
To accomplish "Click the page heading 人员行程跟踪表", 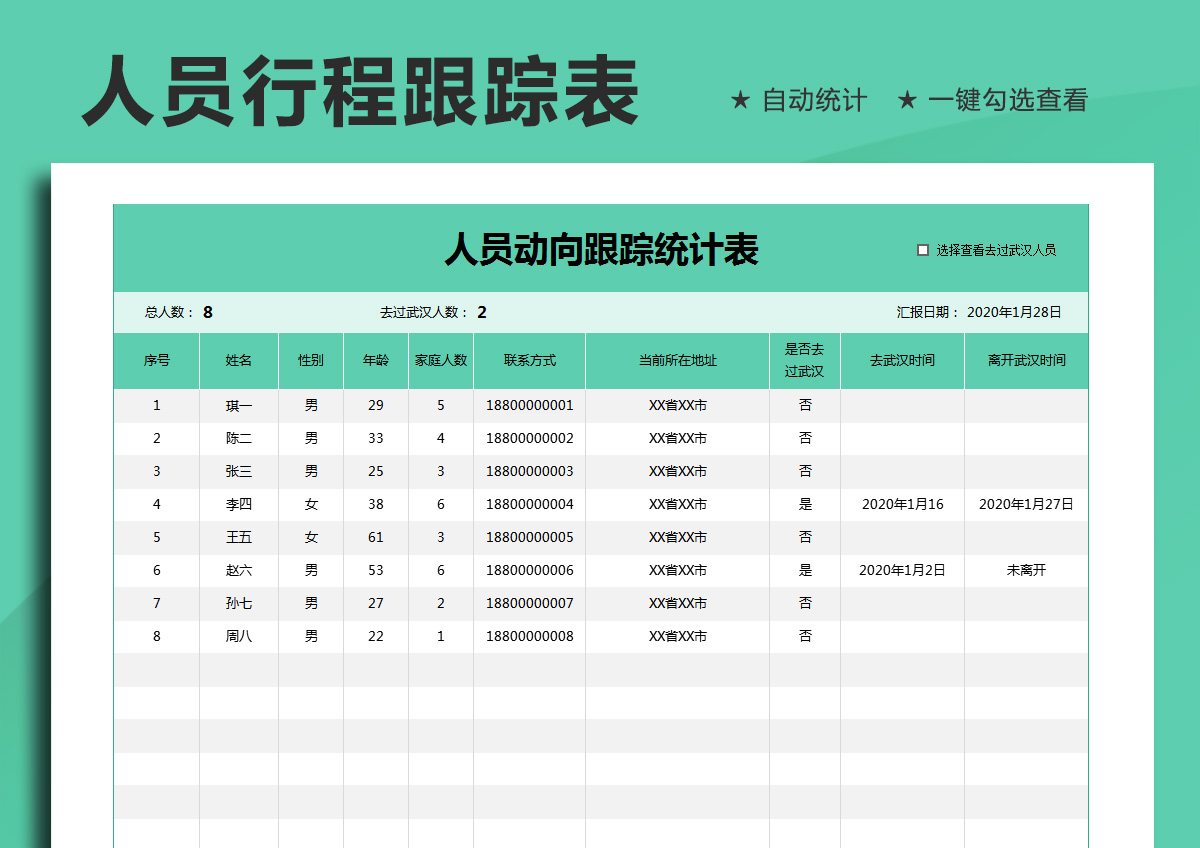I will (x=360, y=90).
